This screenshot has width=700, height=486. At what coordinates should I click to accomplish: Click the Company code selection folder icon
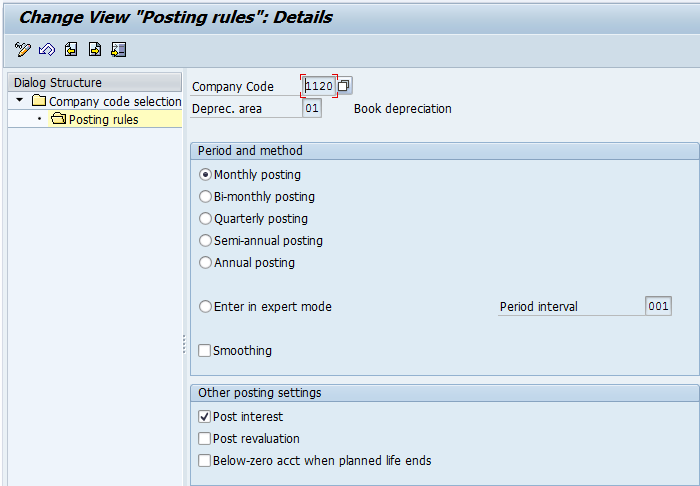[39, 101]
